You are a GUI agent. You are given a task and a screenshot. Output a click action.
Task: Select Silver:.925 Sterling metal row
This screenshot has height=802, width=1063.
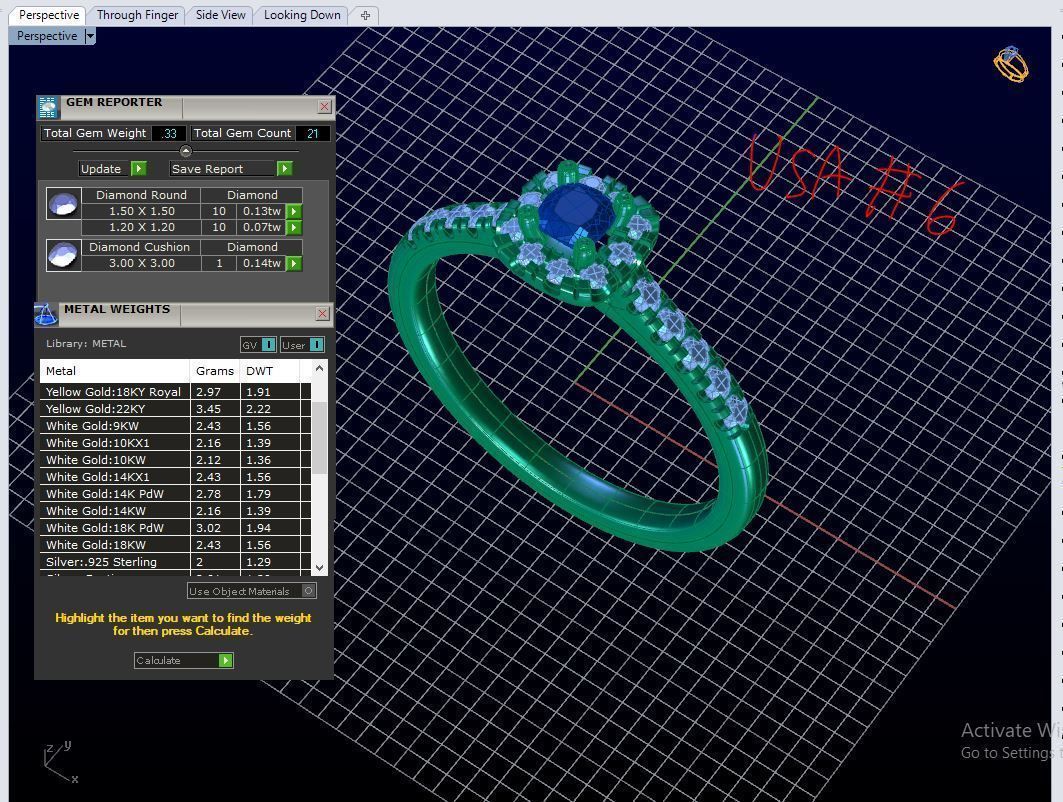tap(175, 561)
